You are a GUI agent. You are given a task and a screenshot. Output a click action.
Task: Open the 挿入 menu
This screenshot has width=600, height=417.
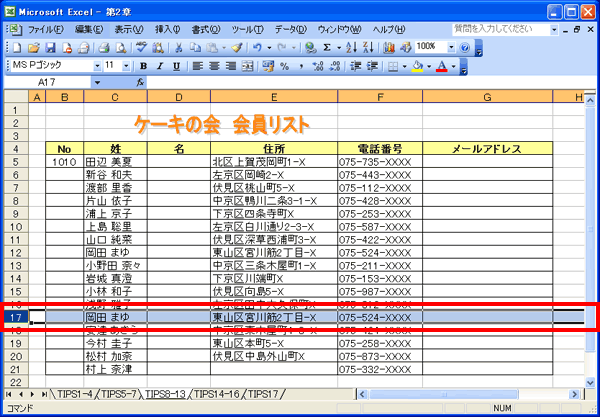point(167,29)
